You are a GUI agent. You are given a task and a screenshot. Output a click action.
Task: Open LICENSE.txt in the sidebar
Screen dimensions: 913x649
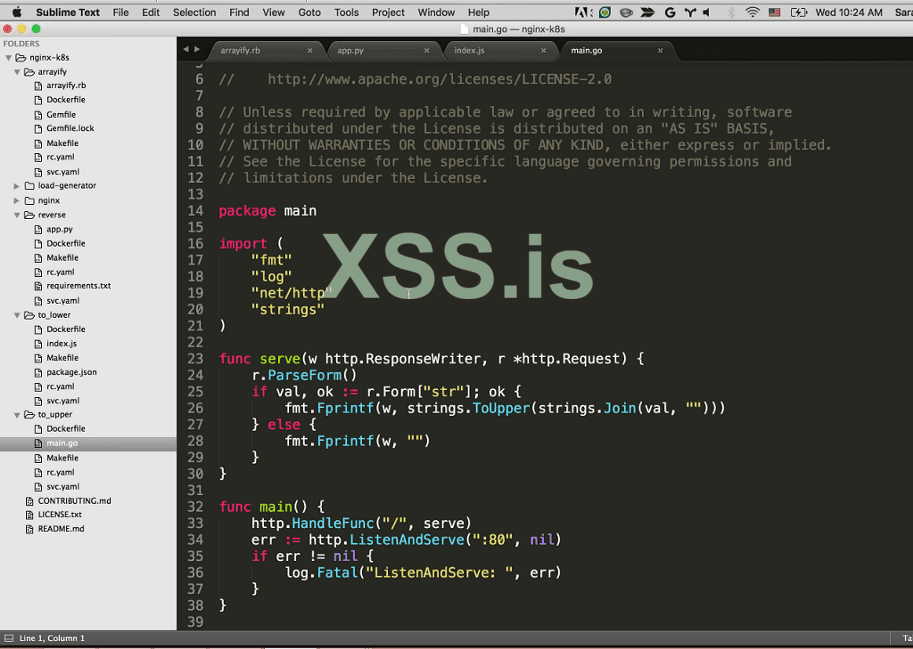pyautogui.click(x=60, y=515)
